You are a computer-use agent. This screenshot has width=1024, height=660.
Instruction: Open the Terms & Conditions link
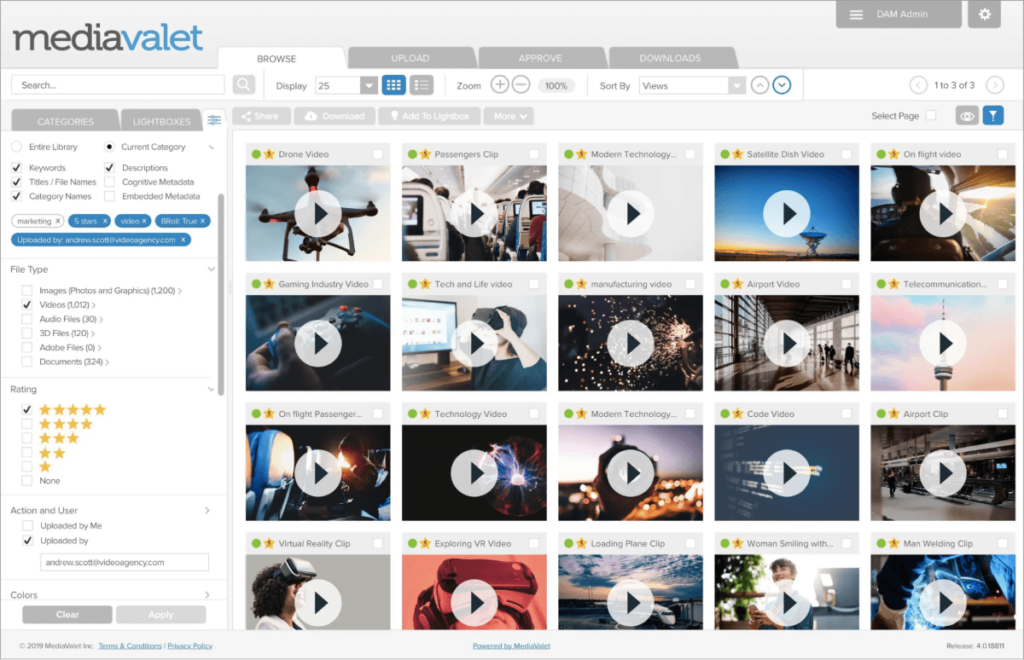pos(130,646)
